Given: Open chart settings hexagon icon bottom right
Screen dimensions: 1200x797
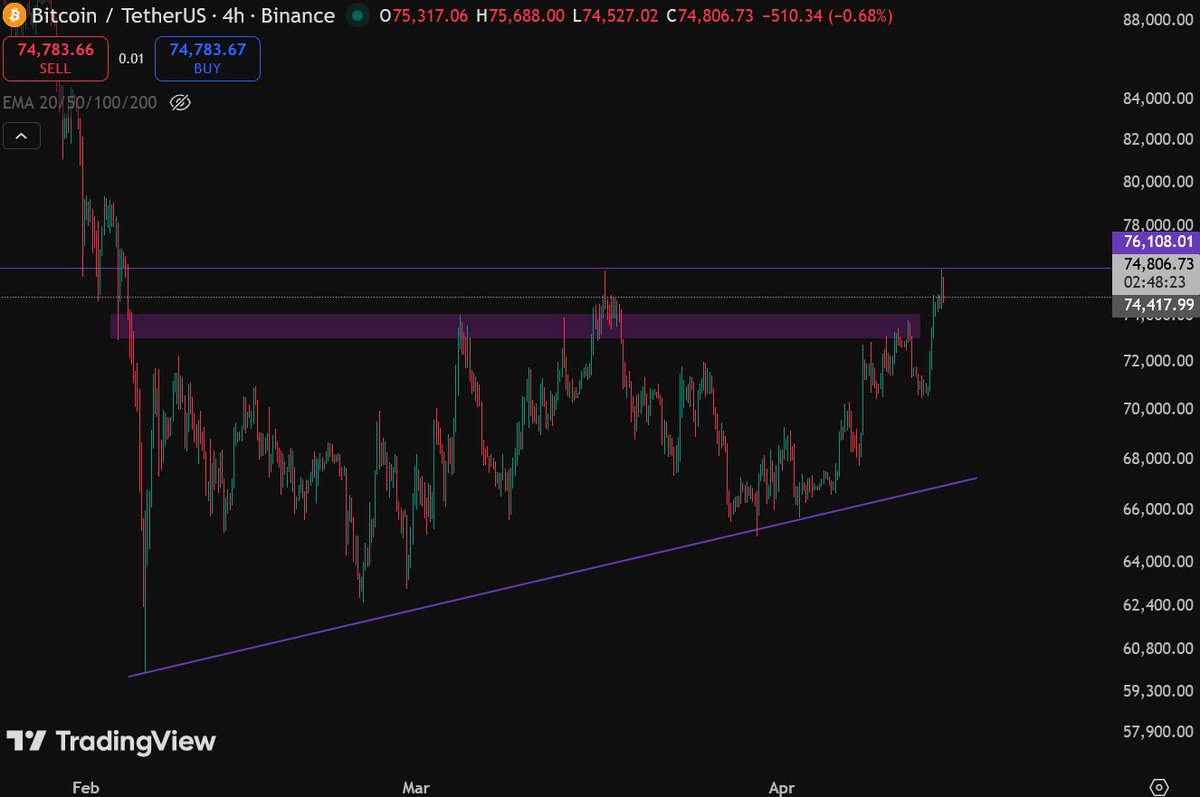Looking at the screenshot, I should [1159, 787].
